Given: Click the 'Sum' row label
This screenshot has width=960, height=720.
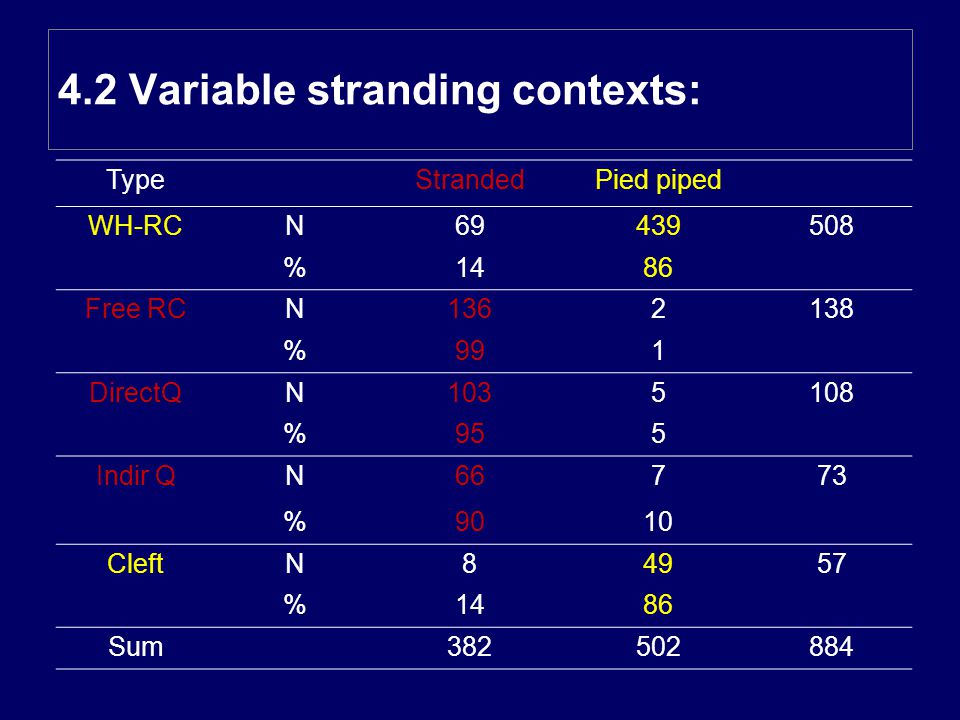Looking at the screenshot, I should pyautogui.click(x=135, y=647).
